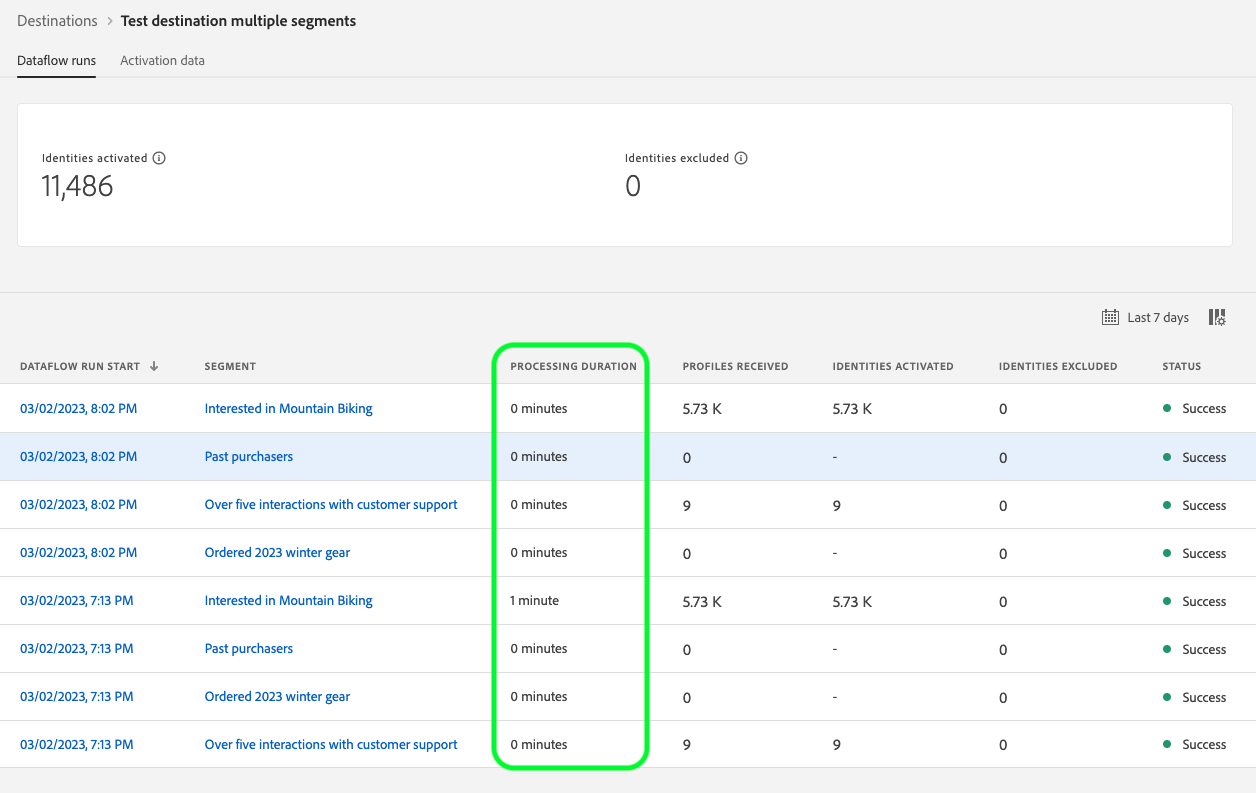Screen dimensions: 1256x793
Task: Click the Segment column header
Action: click(x=230, y=366)
